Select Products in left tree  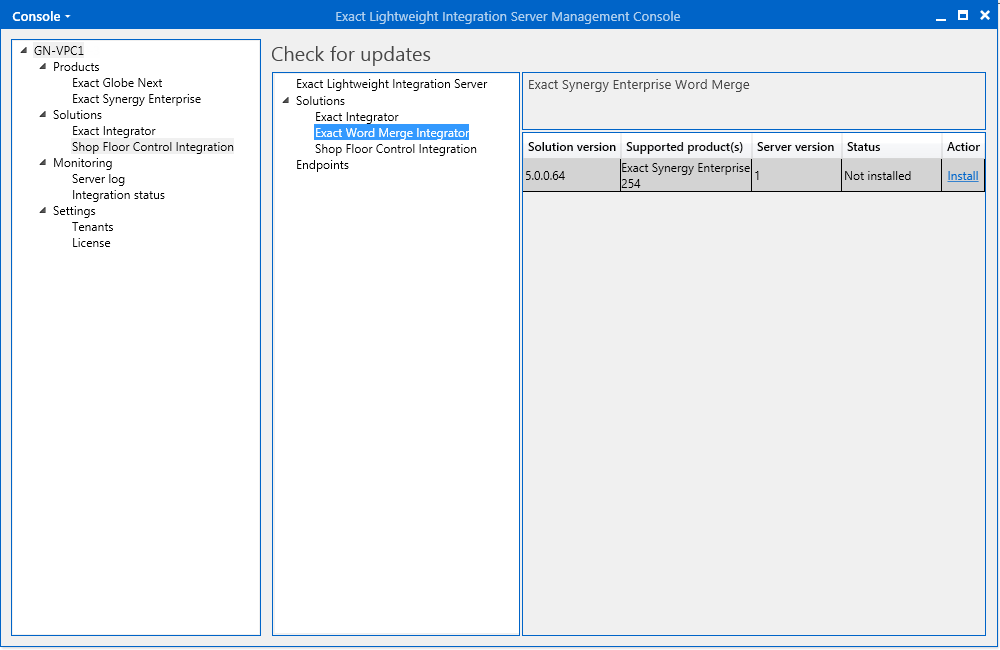point(76,66)
